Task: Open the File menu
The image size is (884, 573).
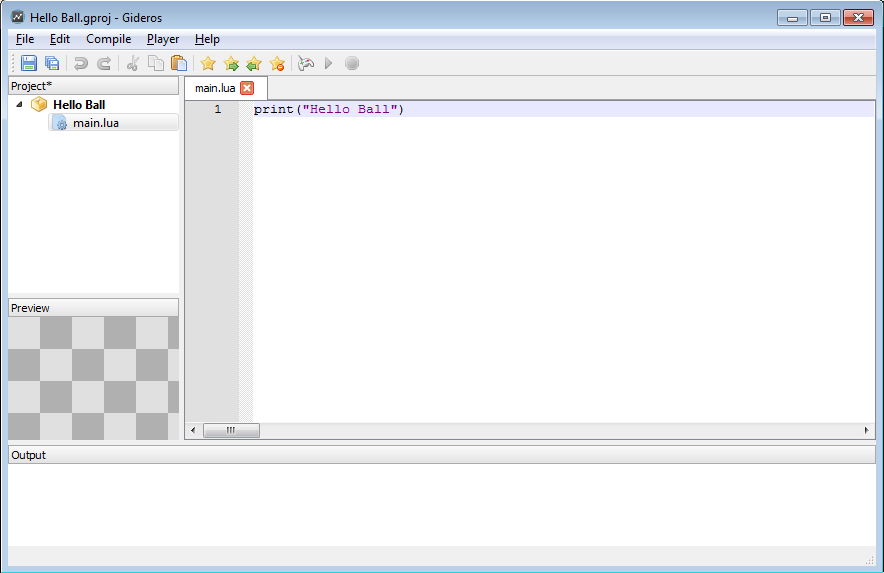Action: tap(25, 39)
